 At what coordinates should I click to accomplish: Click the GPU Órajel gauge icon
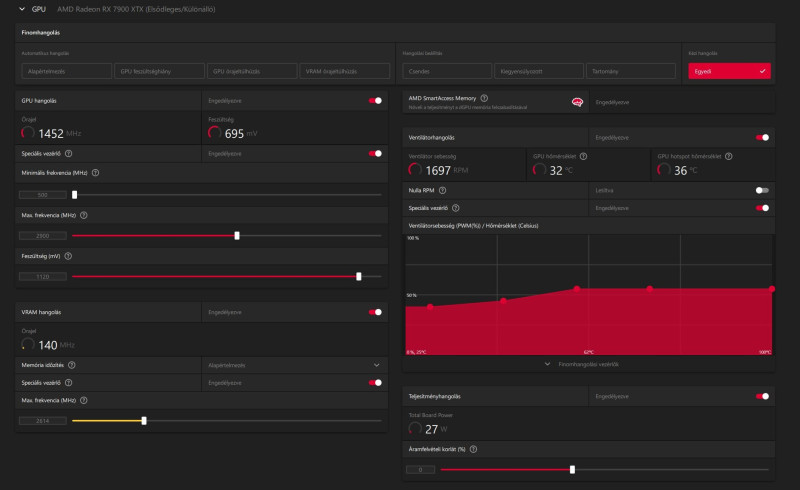(28, 133)
